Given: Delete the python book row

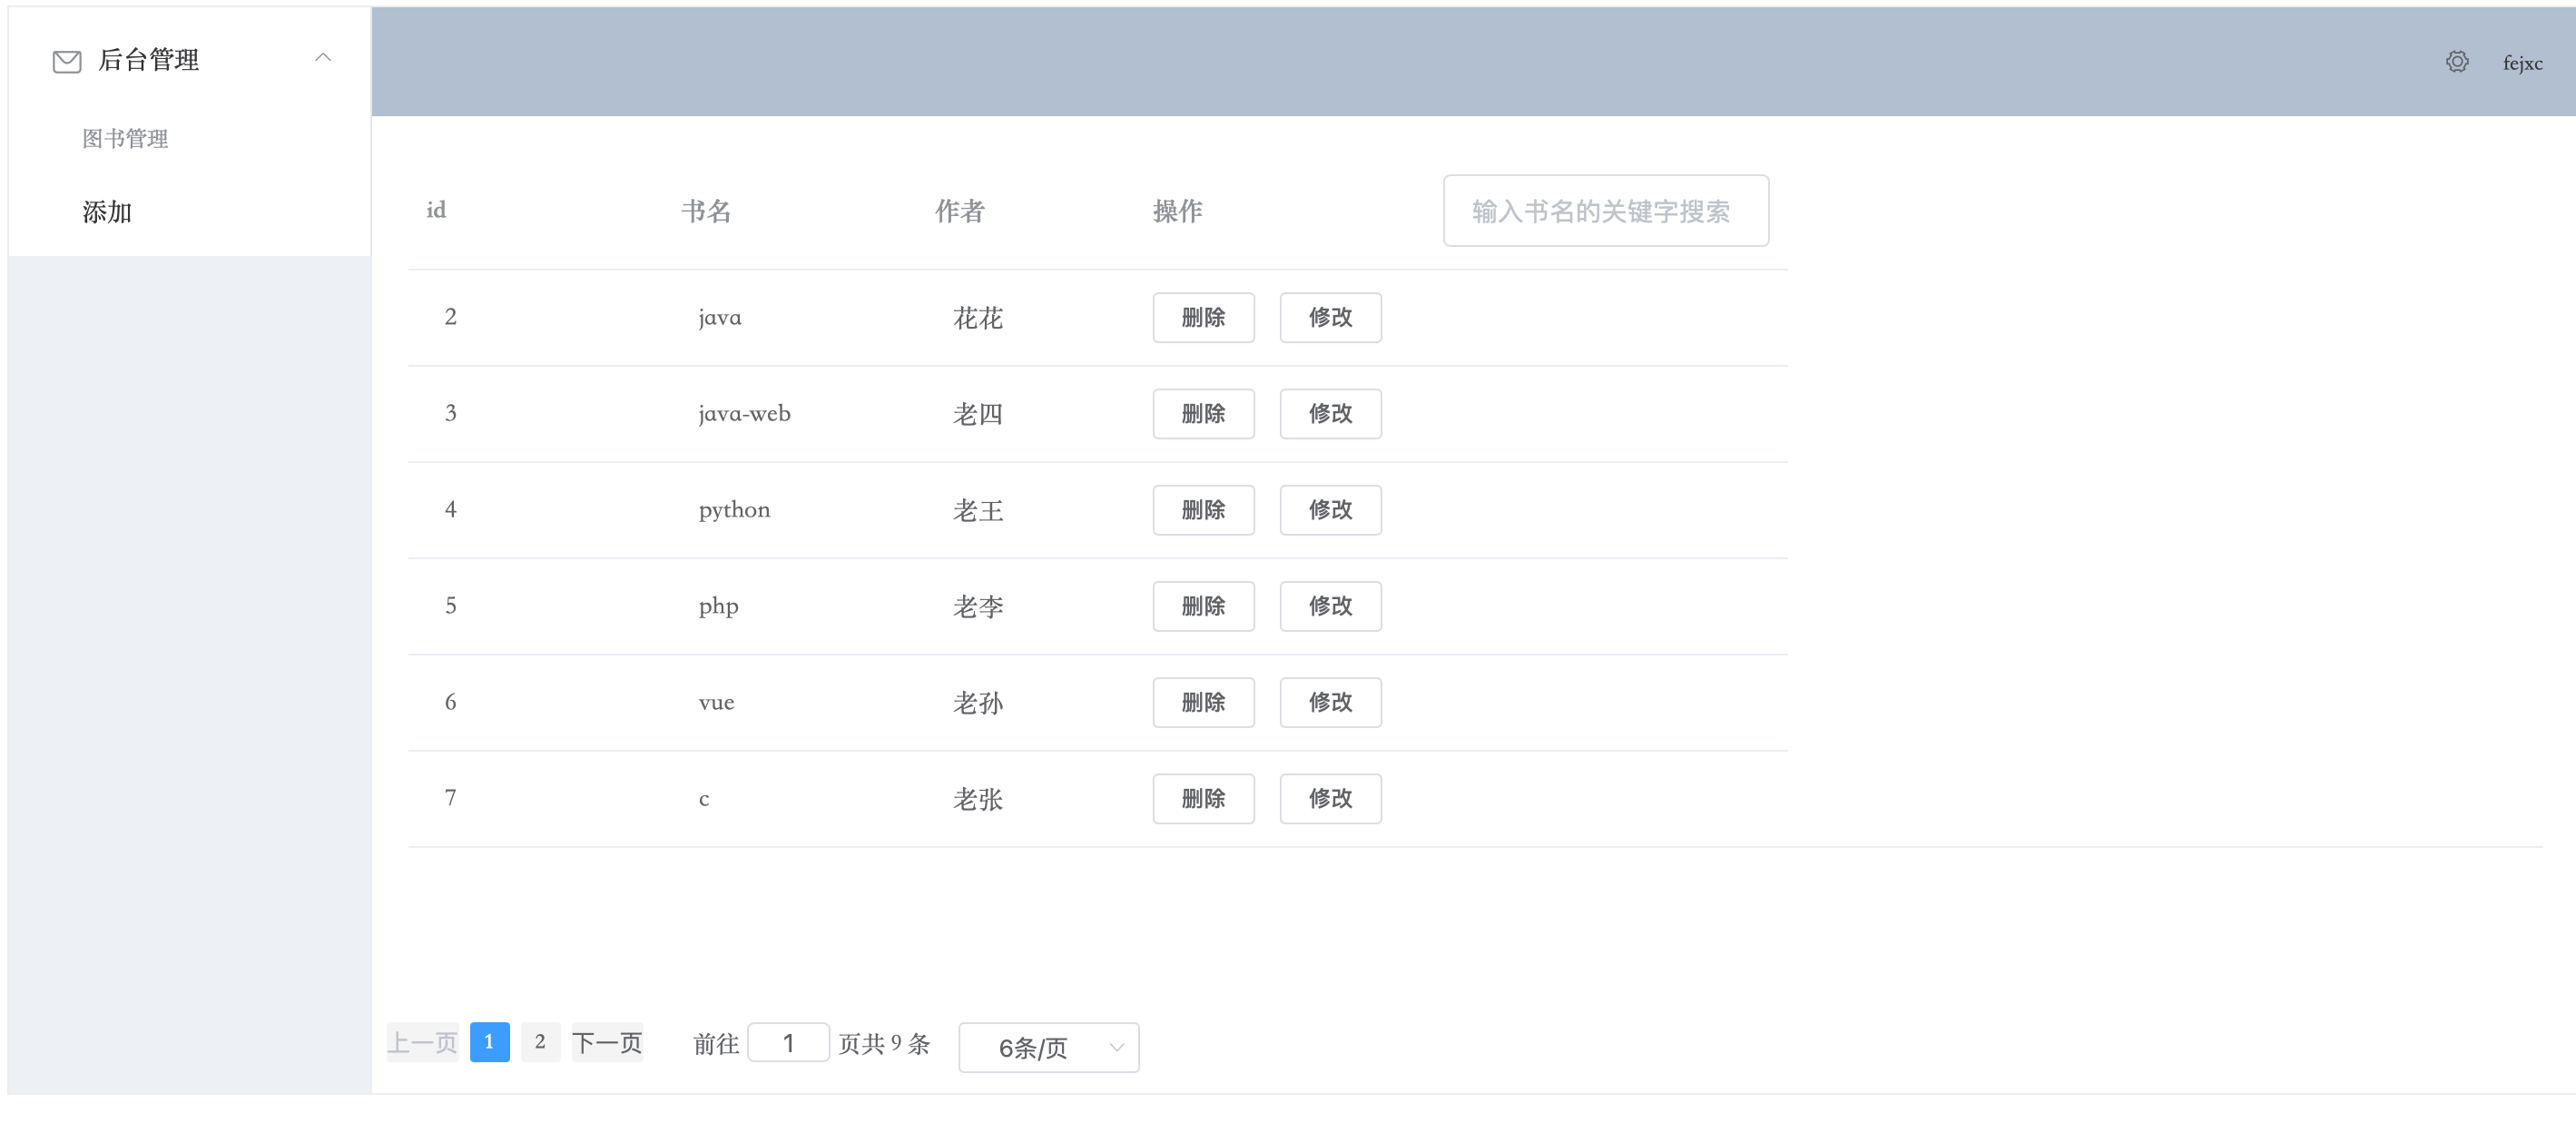Looking at the screenshot, I should tap(1203, 510).
